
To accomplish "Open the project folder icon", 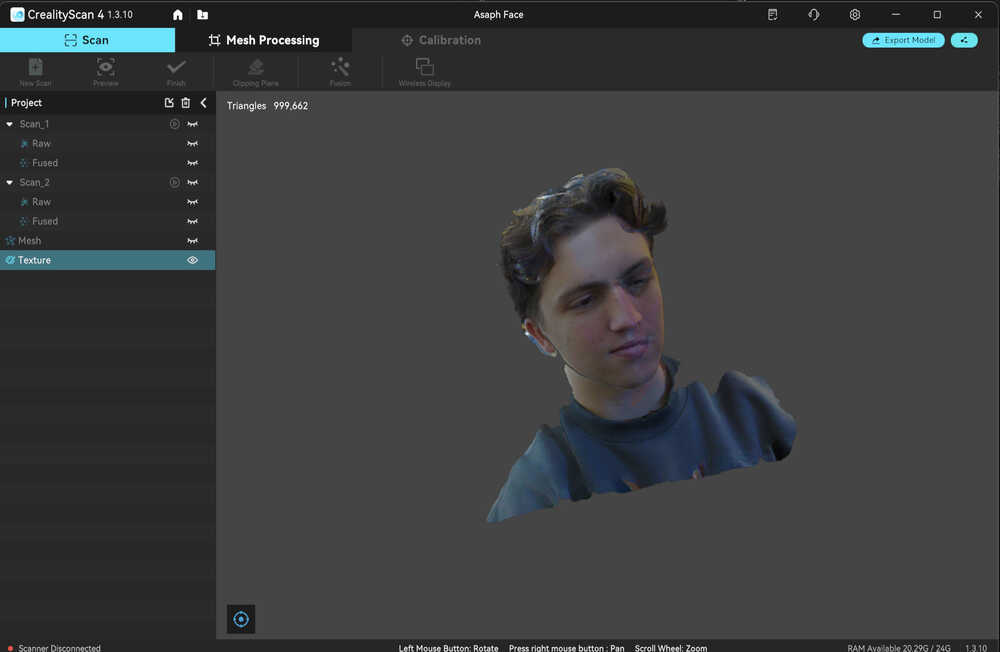I will (x=203, y=15).
